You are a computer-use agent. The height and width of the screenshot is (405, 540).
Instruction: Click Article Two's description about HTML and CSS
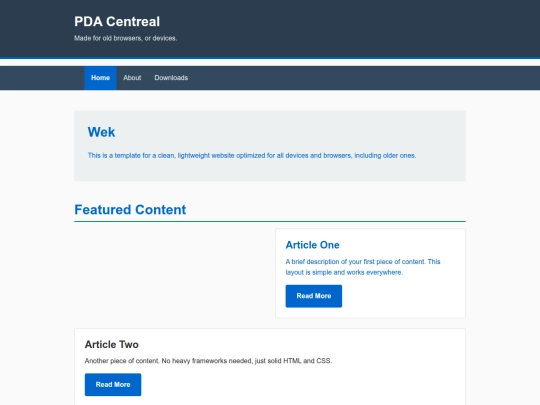pos(208,361)
